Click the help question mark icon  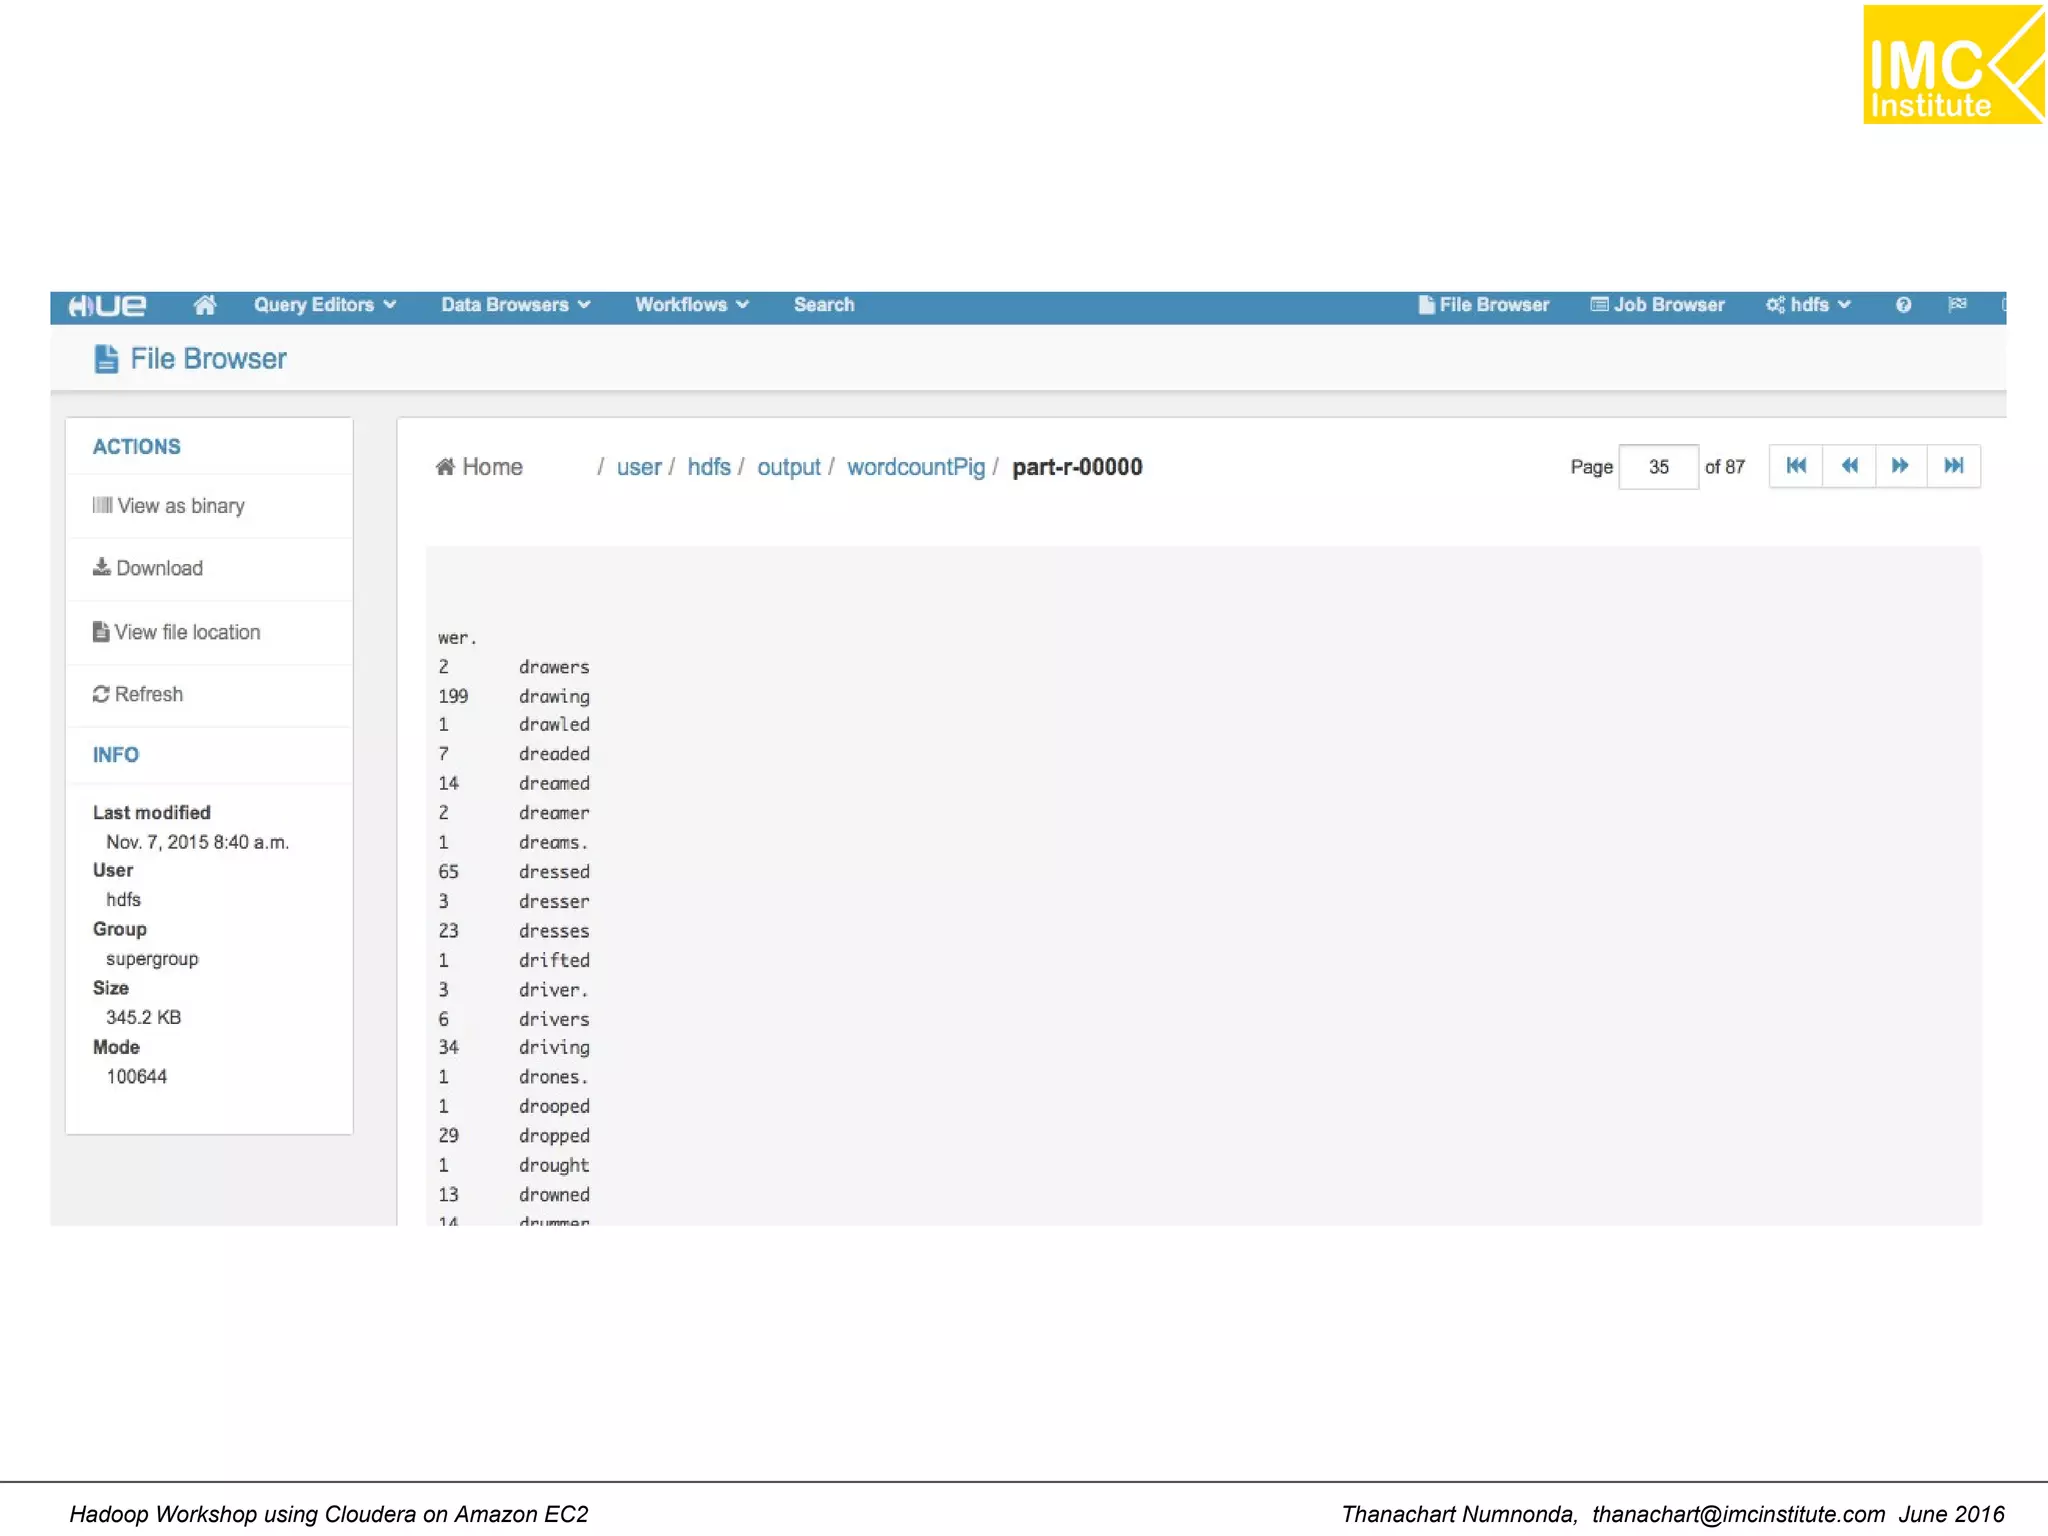pos(1903,305)
